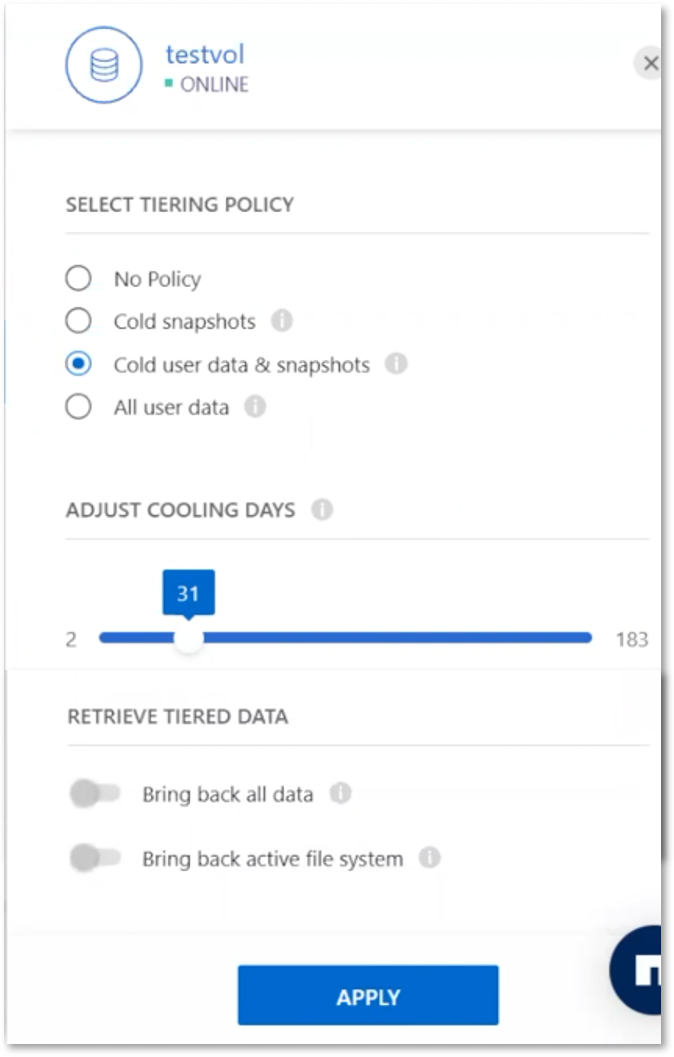Click the 31 value tooltip above the slider

coord(189,593)
